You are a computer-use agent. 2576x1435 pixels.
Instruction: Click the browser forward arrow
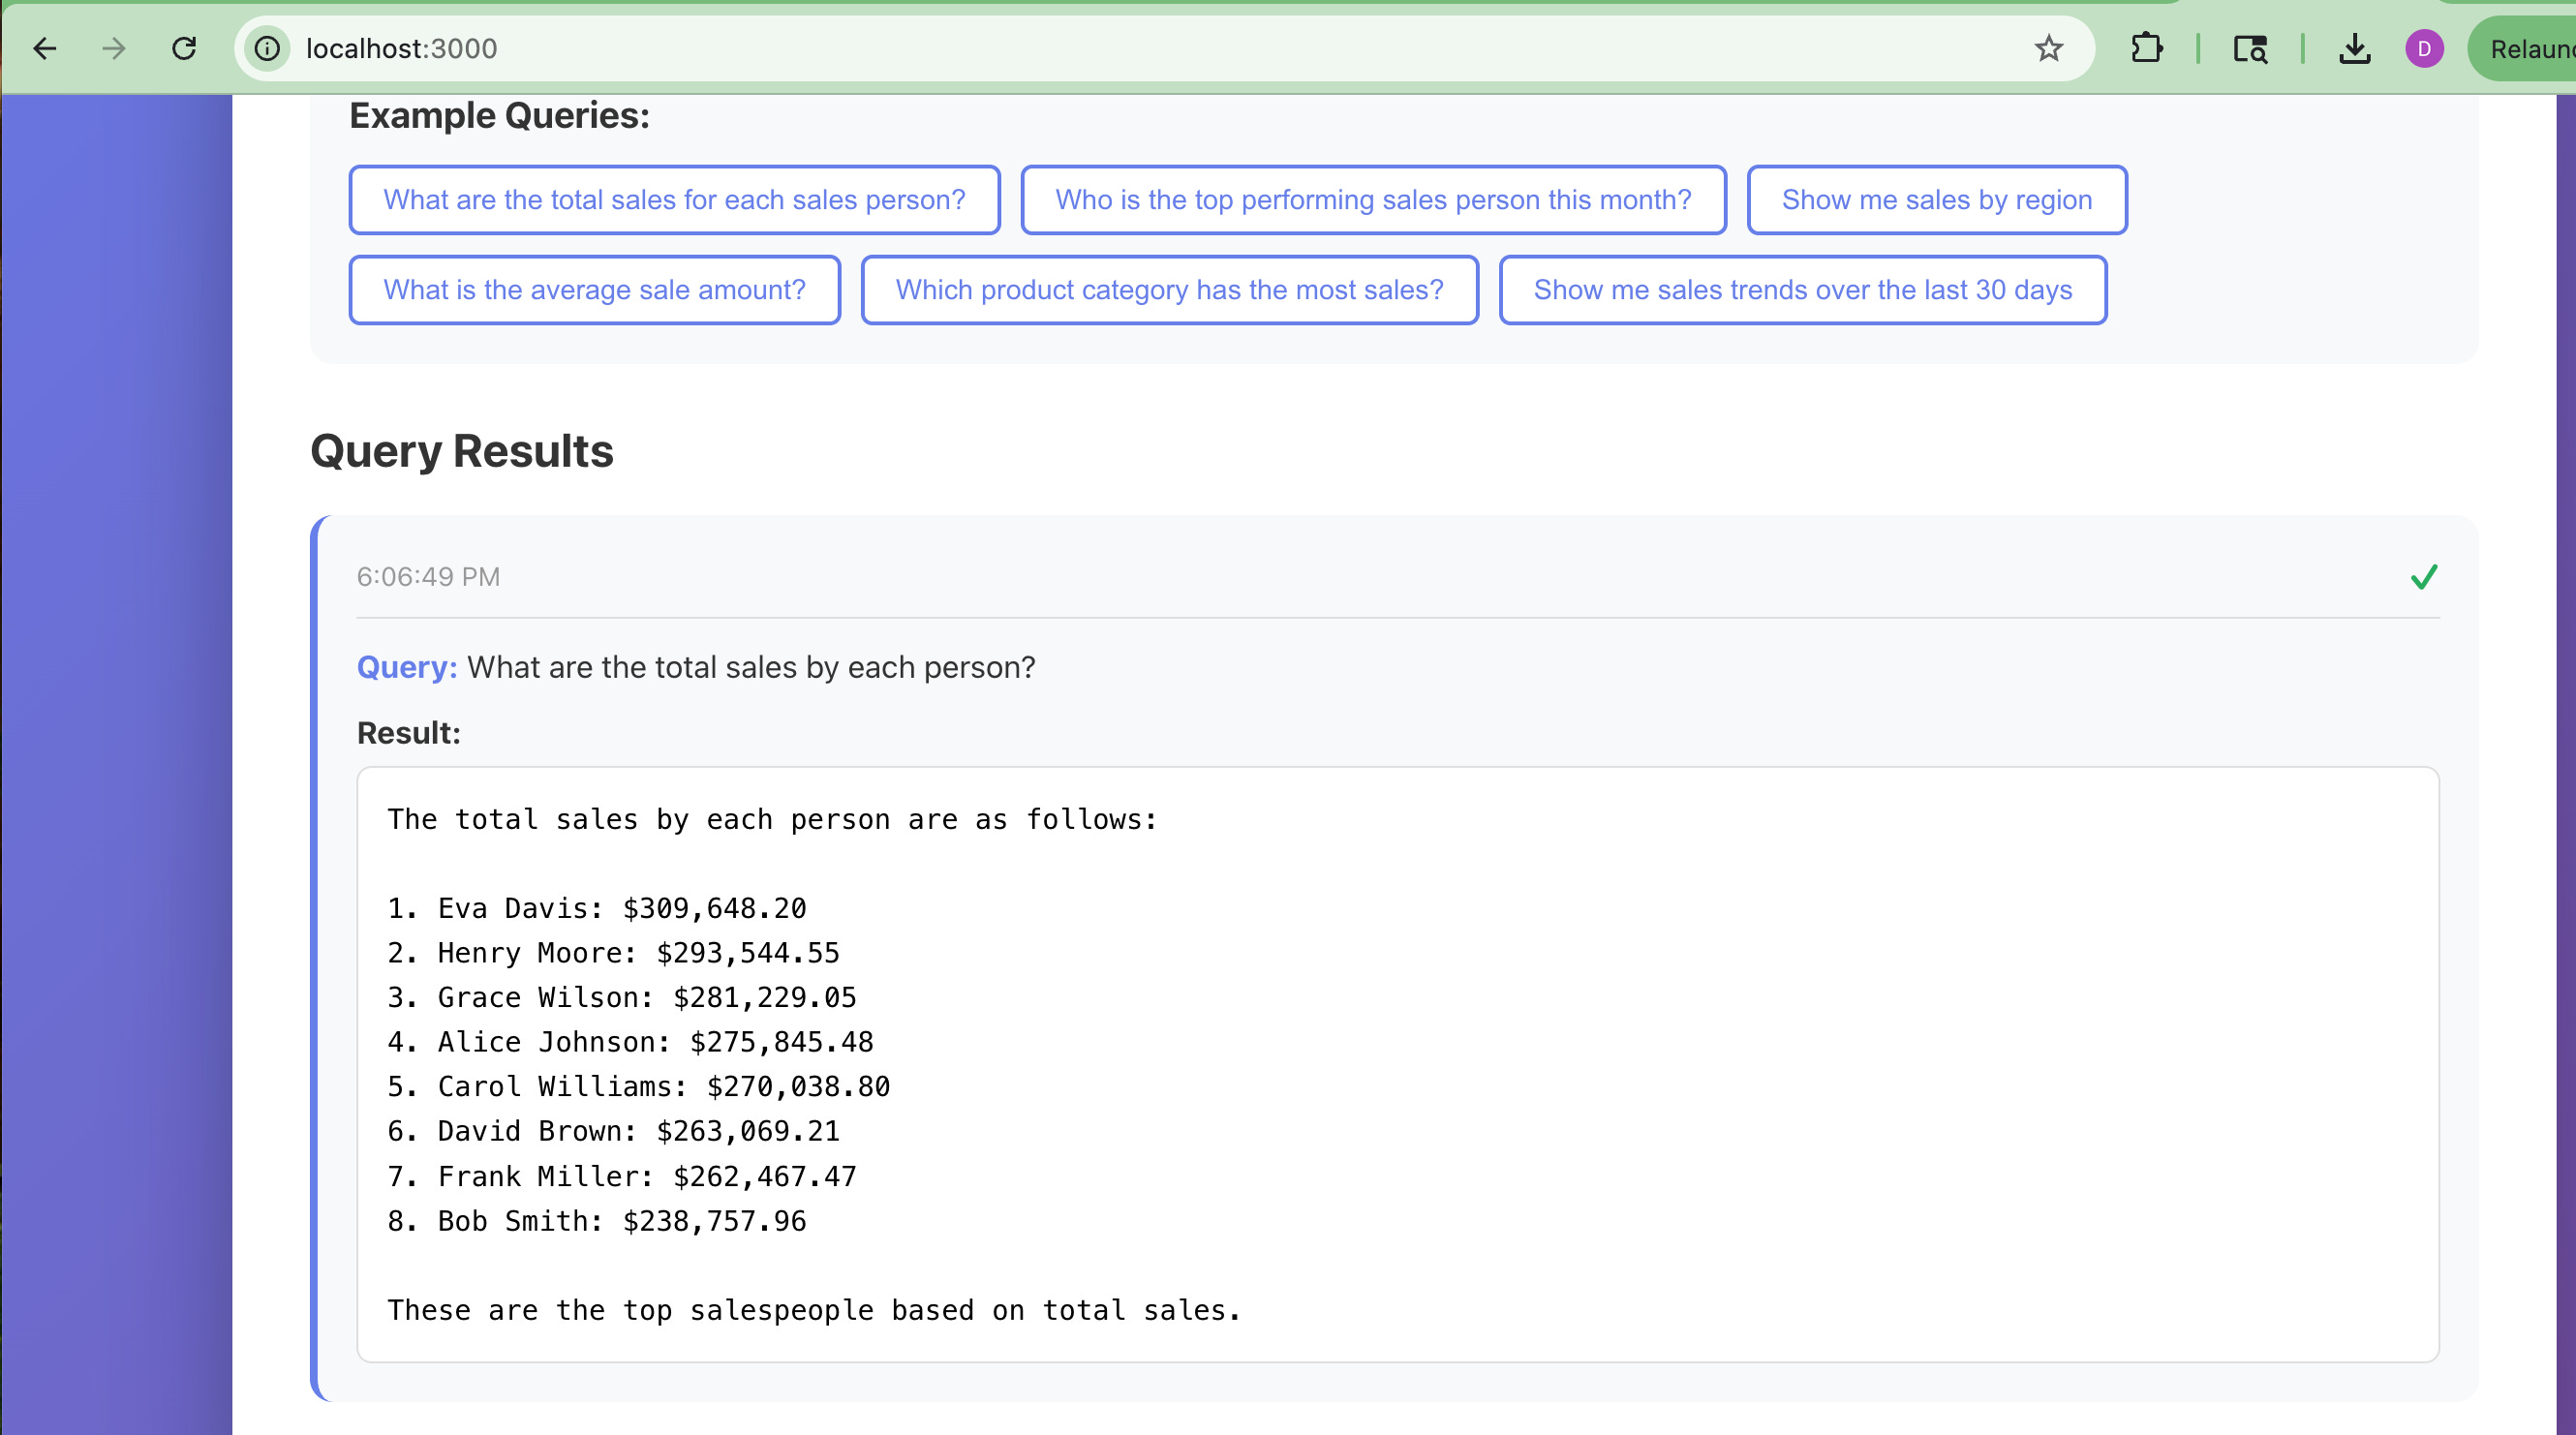click(x=114, y=48)
